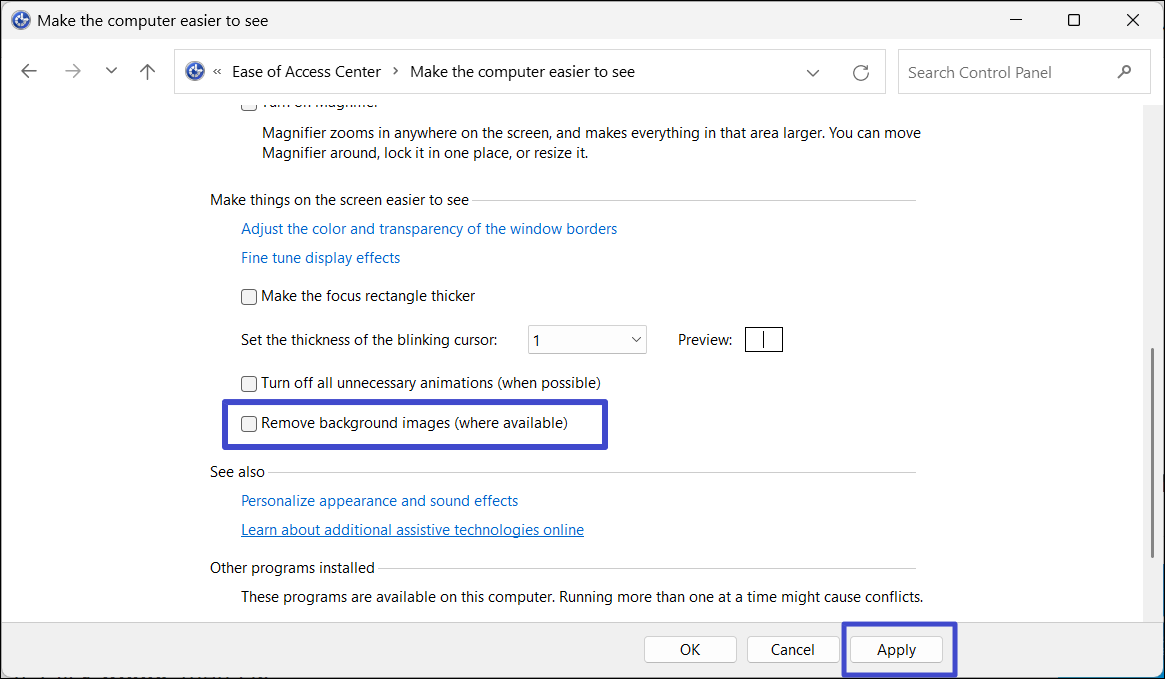1165x679 pixels.
Task: Open the Recent locations chevron
Action: pos(111,72)
